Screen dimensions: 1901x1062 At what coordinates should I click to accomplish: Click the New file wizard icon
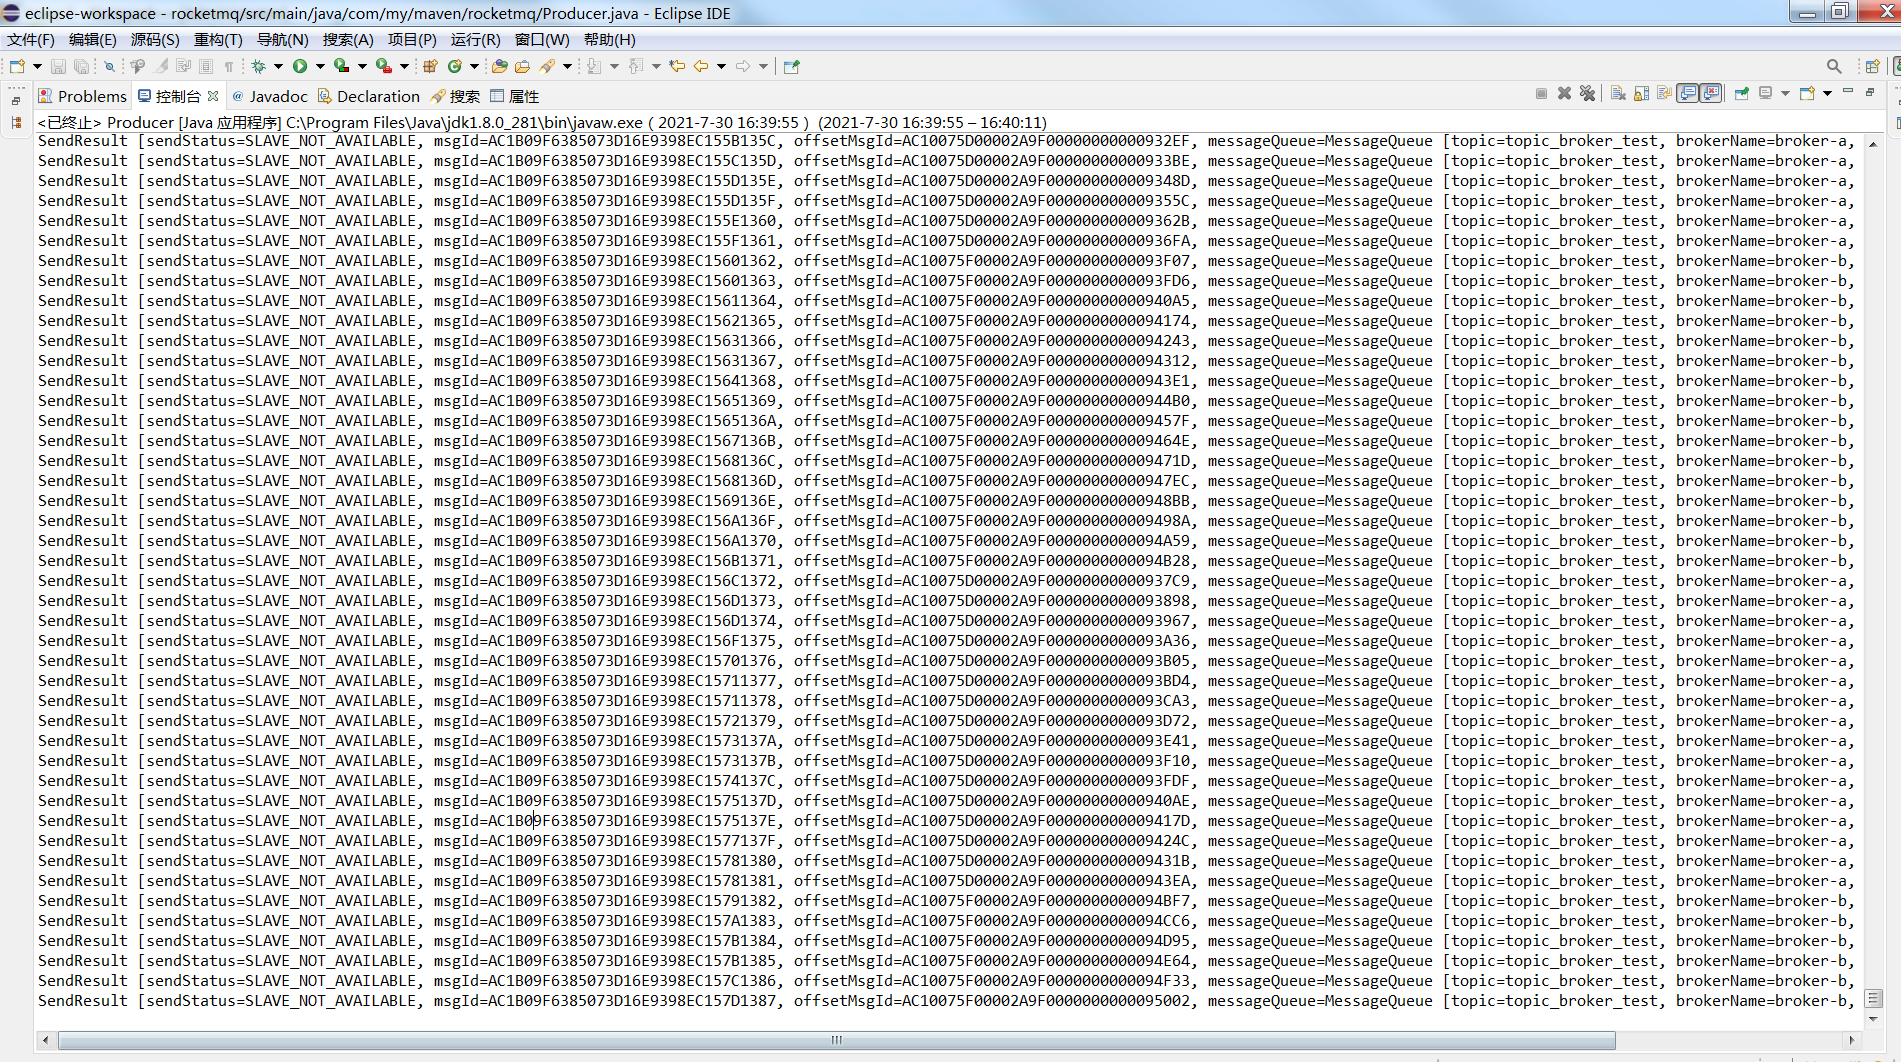(x=17, y=66)
